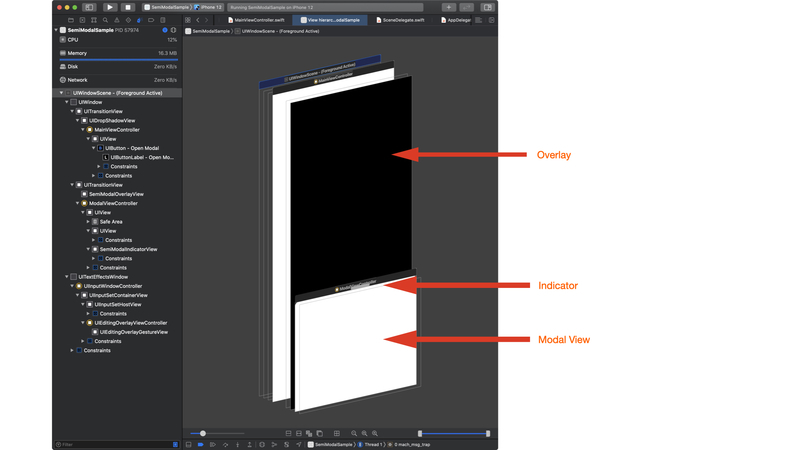
Task: Open the symbol navigator
Action: tap(94, 20)
